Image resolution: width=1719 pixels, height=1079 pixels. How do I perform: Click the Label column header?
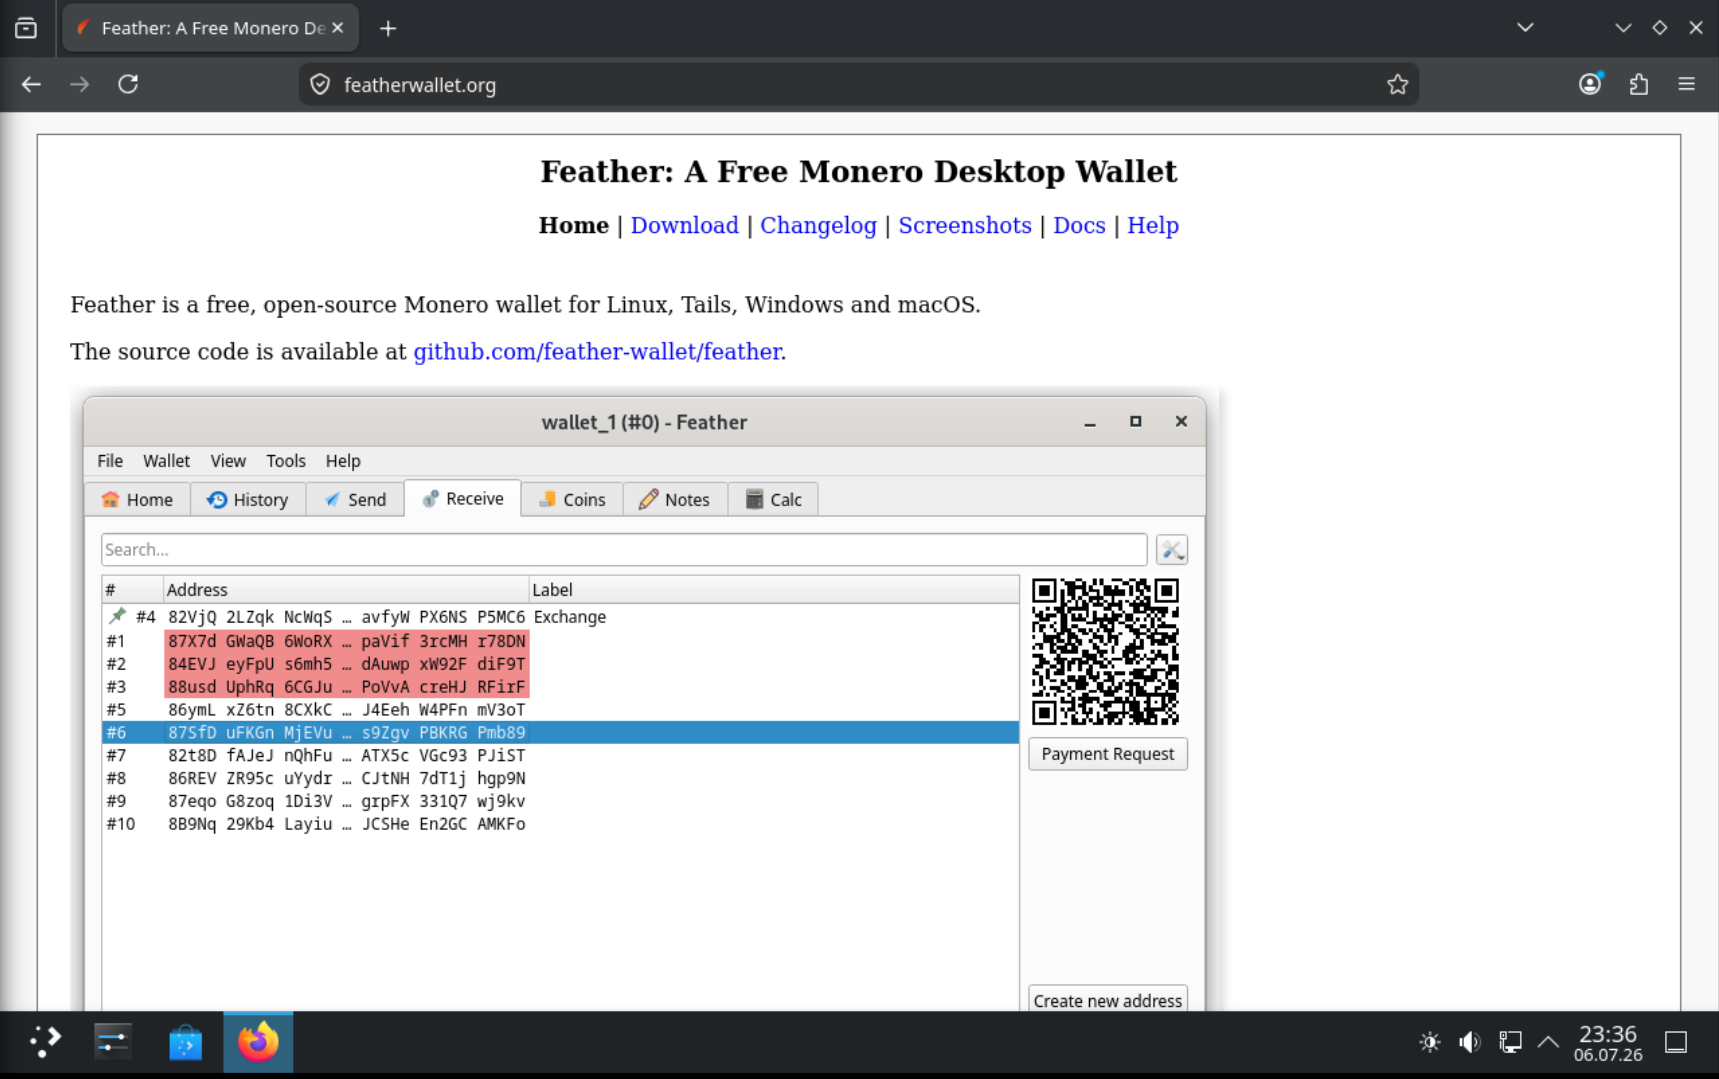point(774,590)
